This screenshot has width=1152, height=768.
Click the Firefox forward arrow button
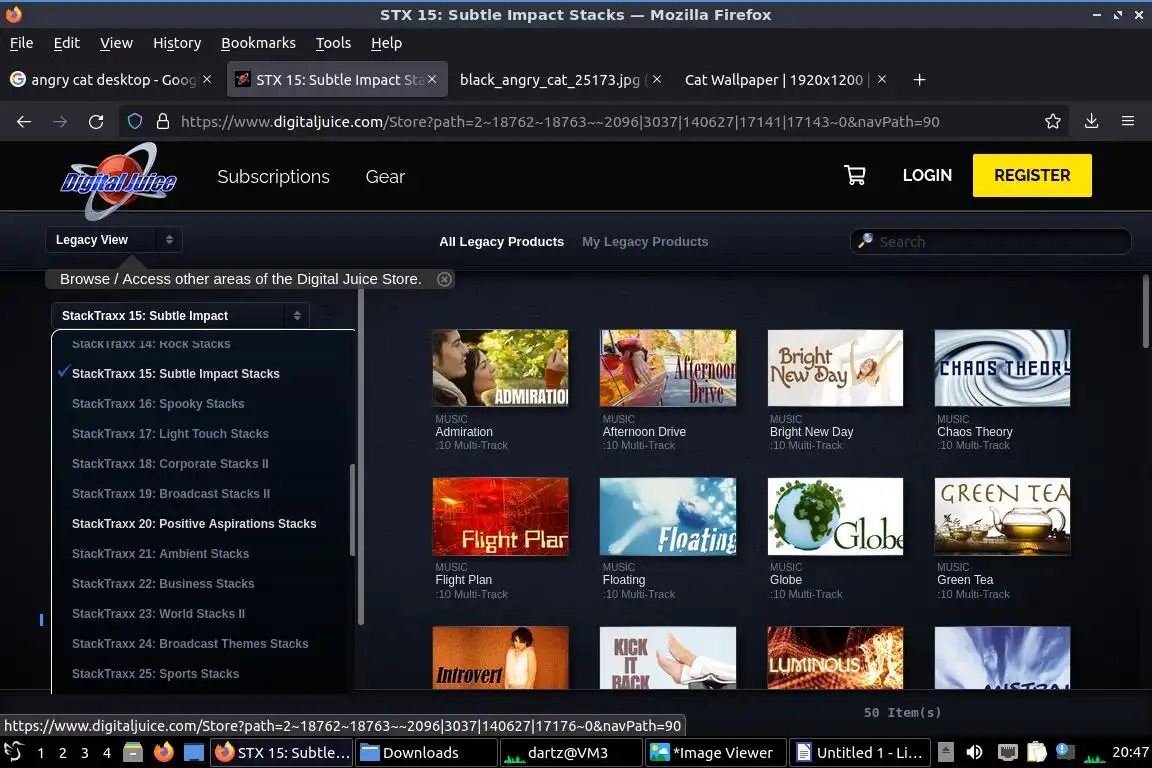pos(60,122)
